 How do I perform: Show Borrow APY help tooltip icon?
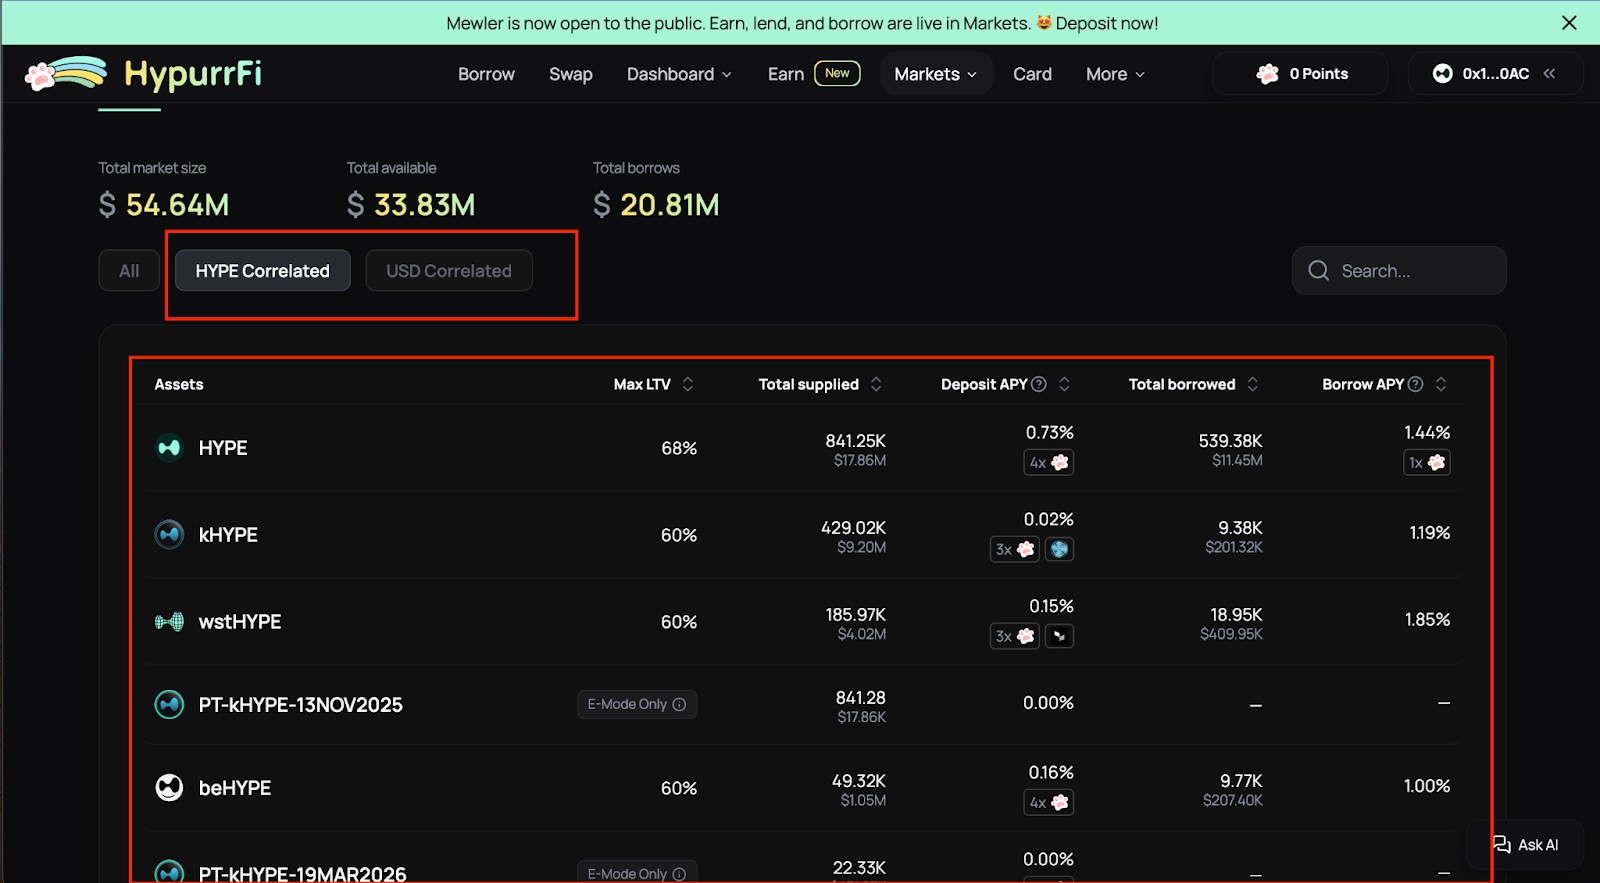(1415, 384)
